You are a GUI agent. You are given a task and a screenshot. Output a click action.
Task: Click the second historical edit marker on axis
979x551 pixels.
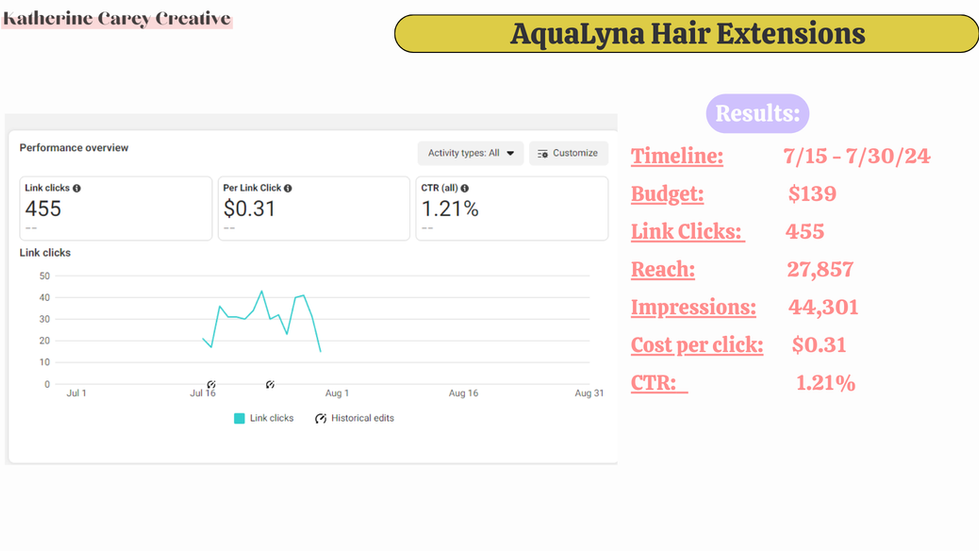tap(270, 384)
